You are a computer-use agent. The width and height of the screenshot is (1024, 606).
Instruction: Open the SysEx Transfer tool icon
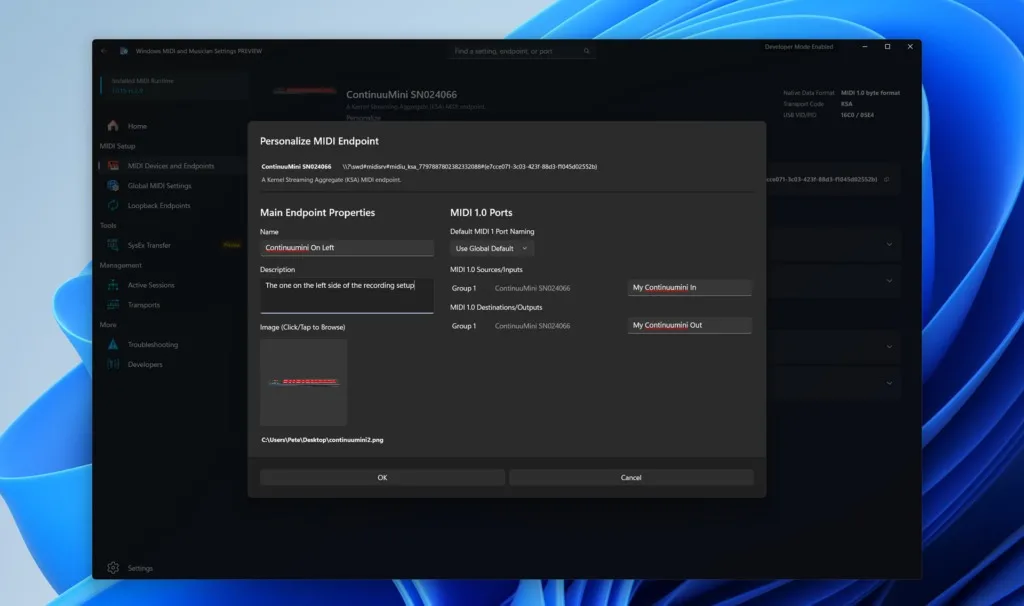coord(112,245)
